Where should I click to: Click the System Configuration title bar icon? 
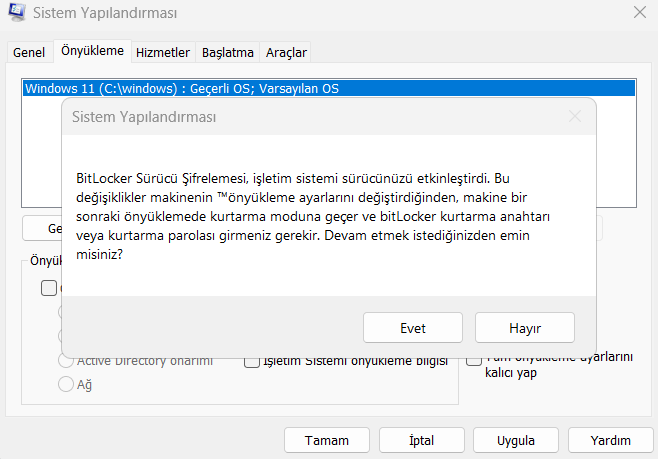pyautogui.click(x=16, y=14)
